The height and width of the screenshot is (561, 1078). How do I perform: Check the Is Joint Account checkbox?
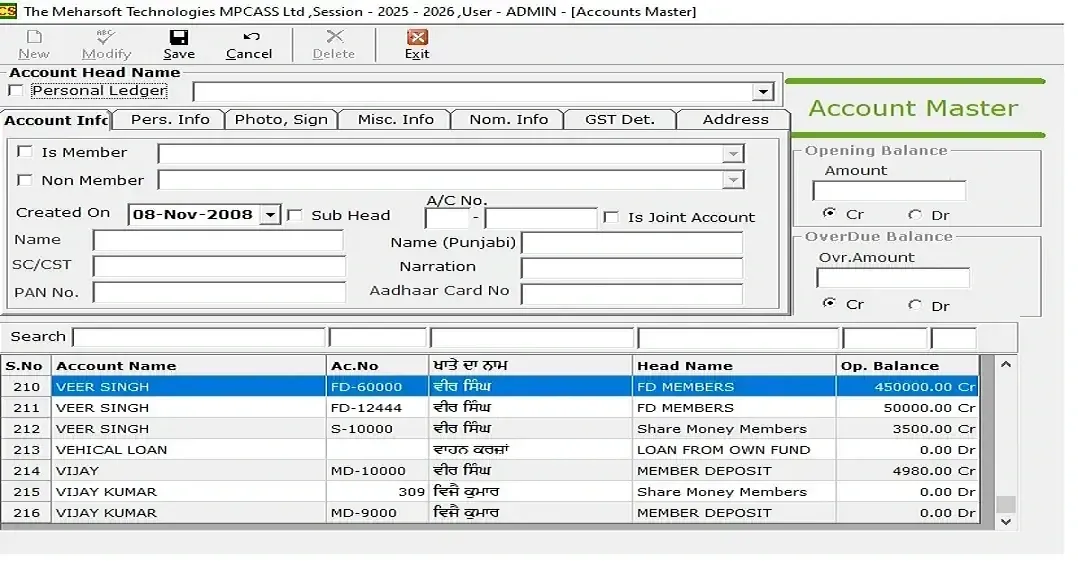[610, 217]
